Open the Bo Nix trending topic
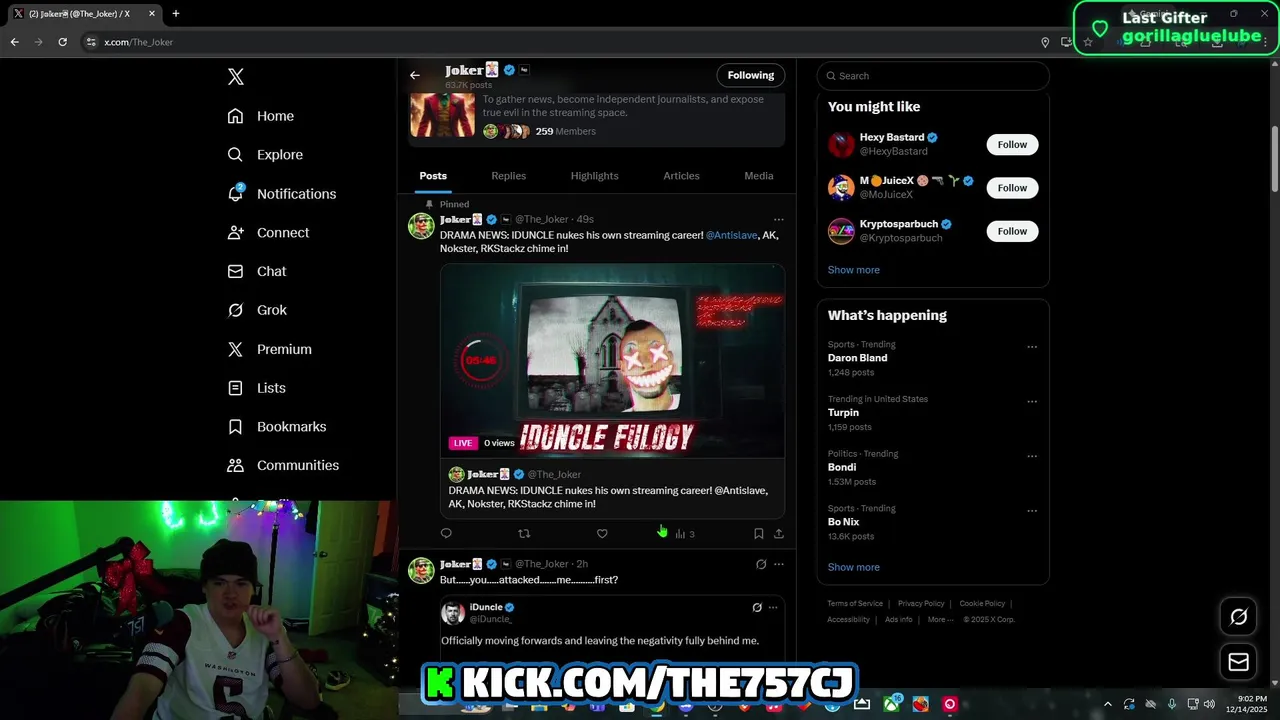Image resolution: width=1280 pixels, height=720 pixels. click(x=843, y=522)
